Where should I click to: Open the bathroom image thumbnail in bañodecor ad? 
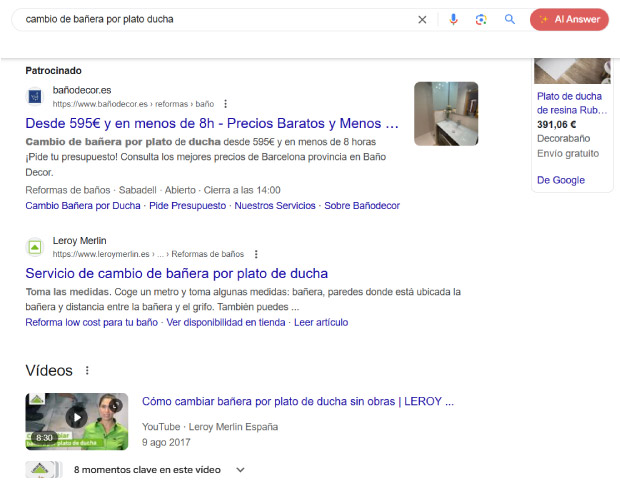click(446, 114)
